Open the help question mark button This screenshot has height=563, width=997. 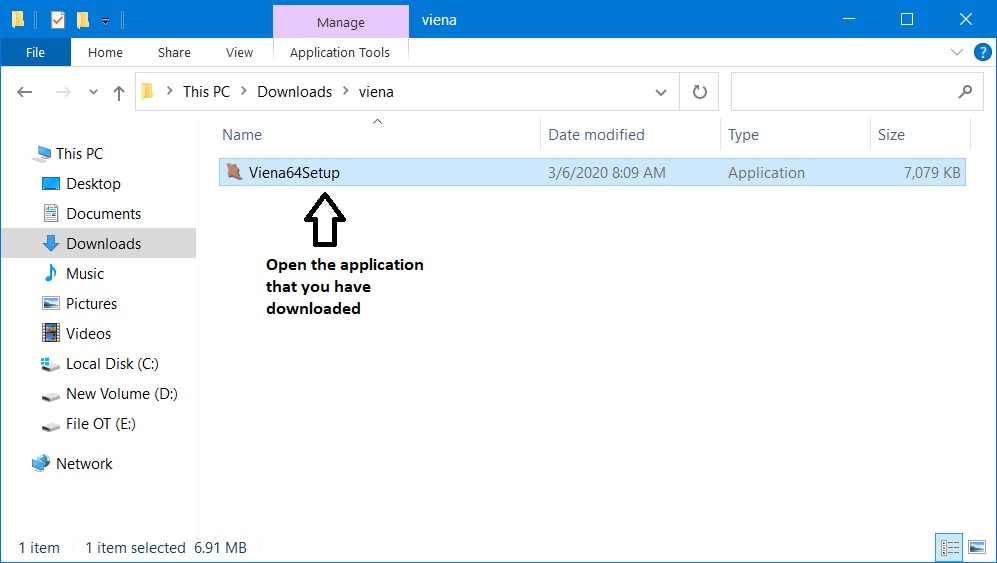tap(982, 52)
